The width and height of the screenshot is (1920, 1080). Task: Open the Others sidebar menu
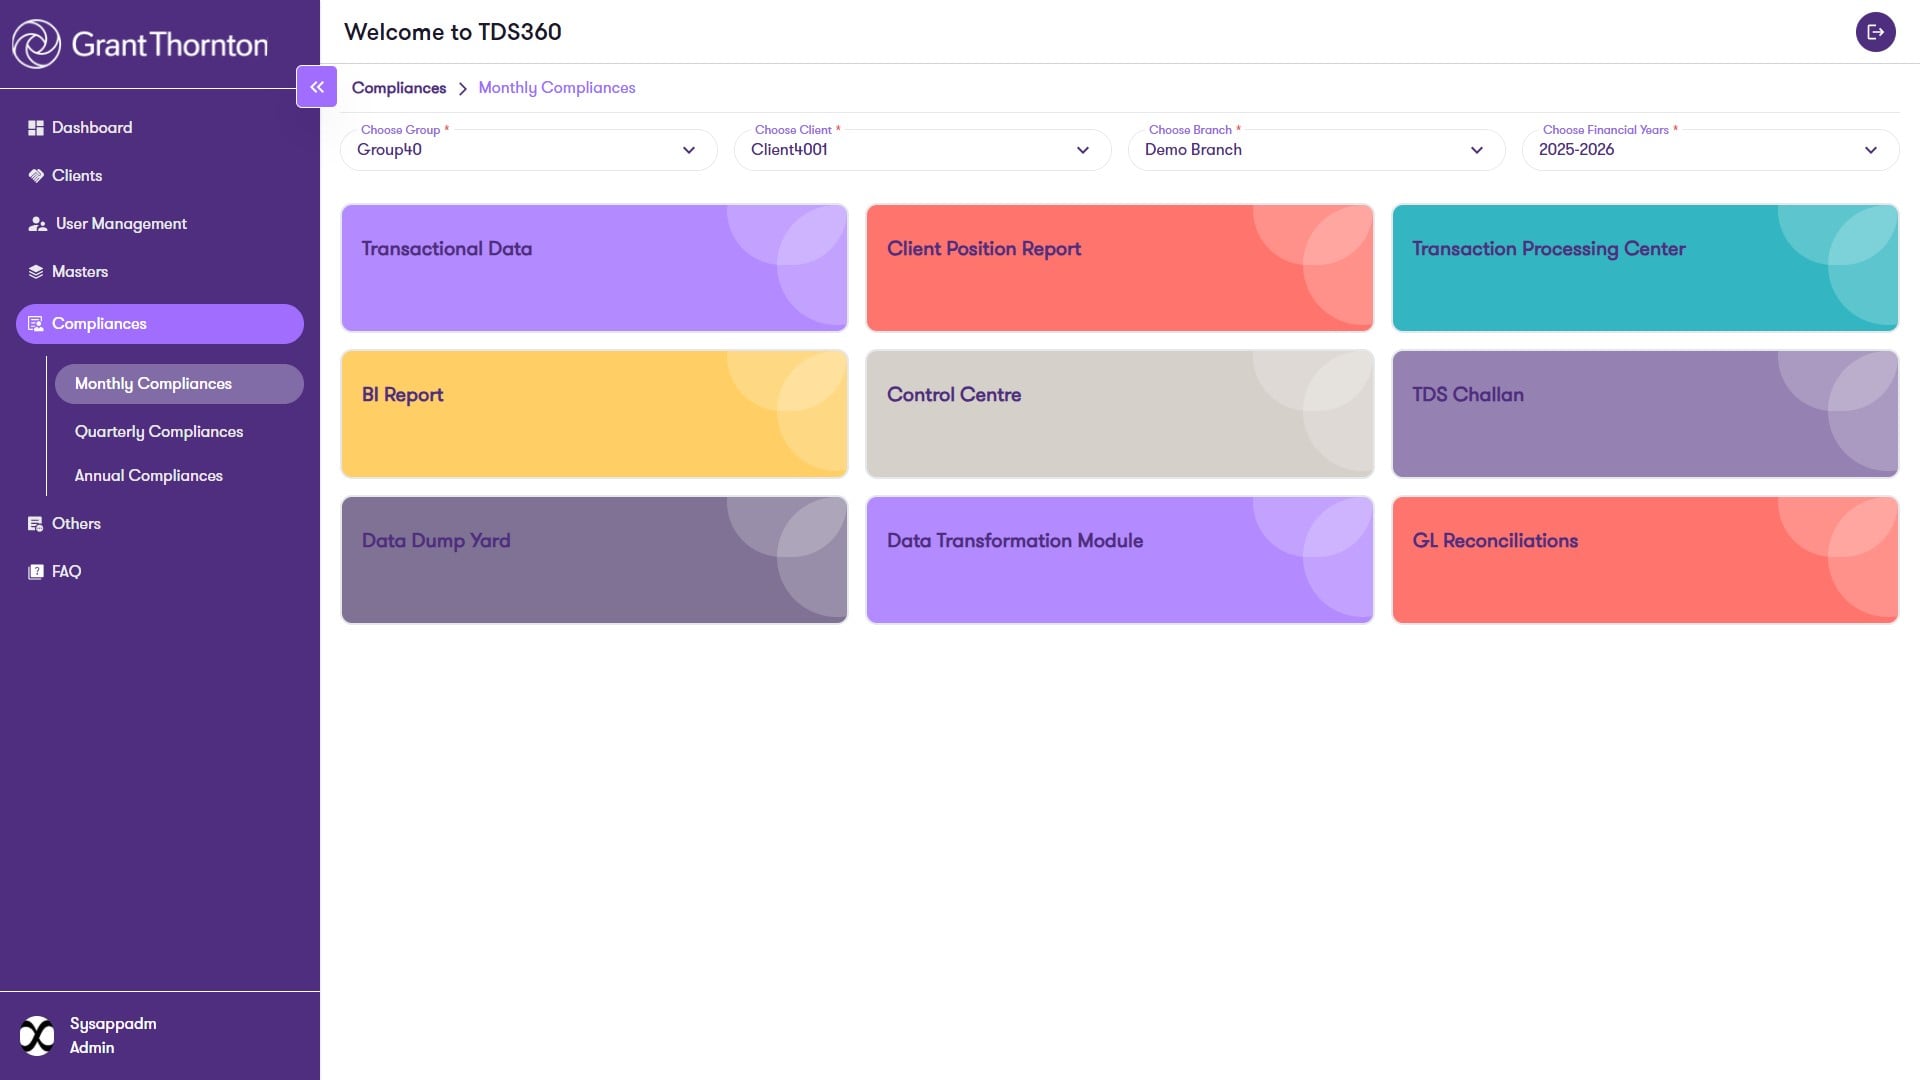(x=160, y=524)
